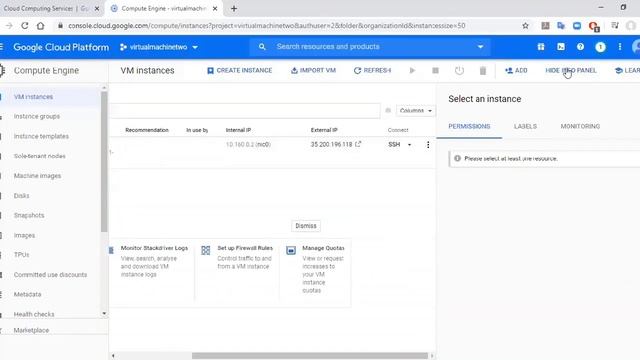Expand SSH connection options arrow
The width and height of the screenshot is (640, 360).
pos(409,144)
